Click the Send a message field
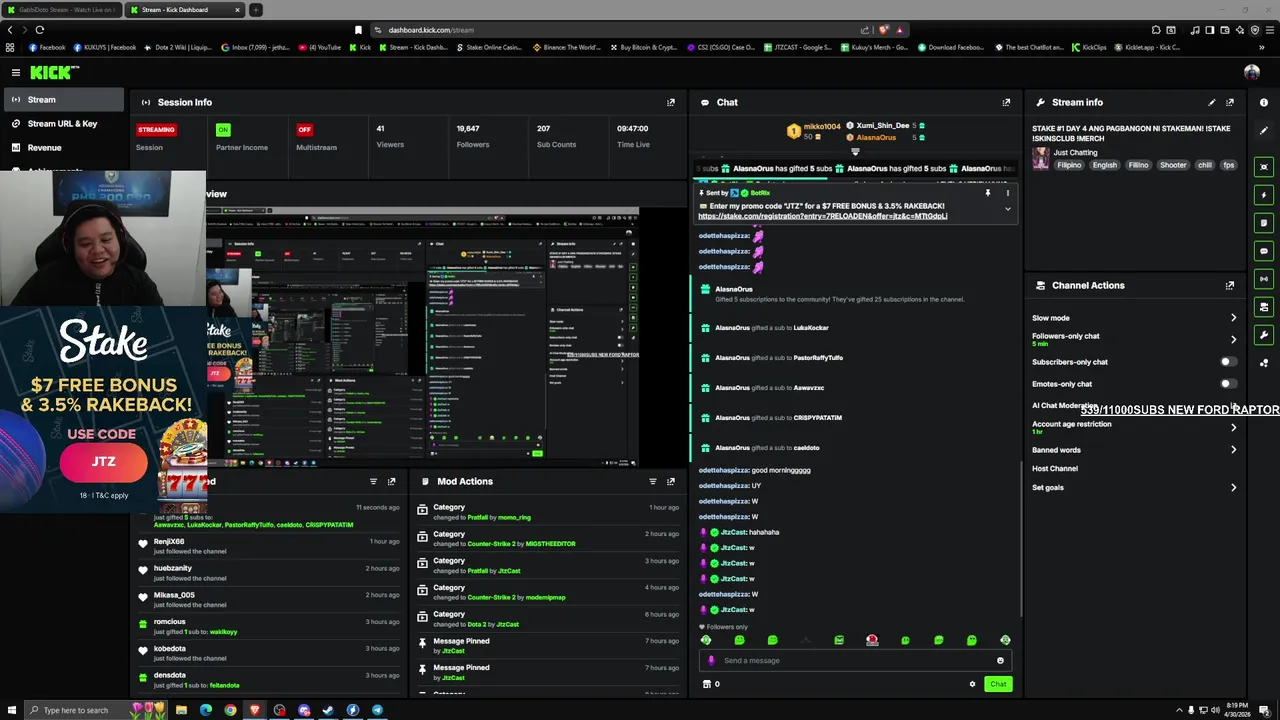1280x720 pixels. (x=855, y=660)
